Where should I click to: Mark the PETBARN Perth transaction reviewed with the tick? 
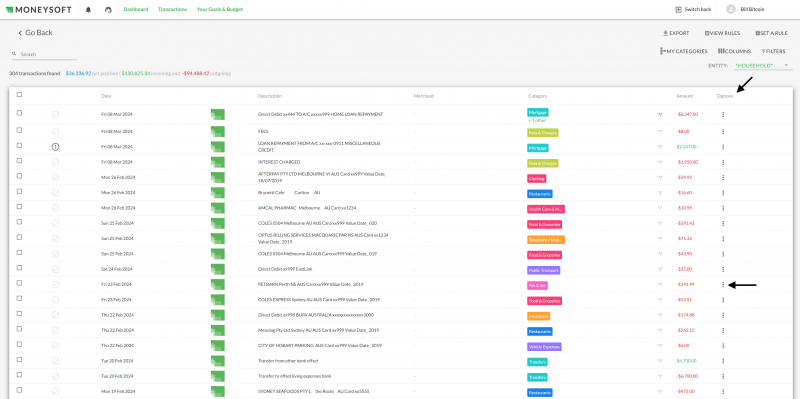pyautogui.click(x=56, y=285)
